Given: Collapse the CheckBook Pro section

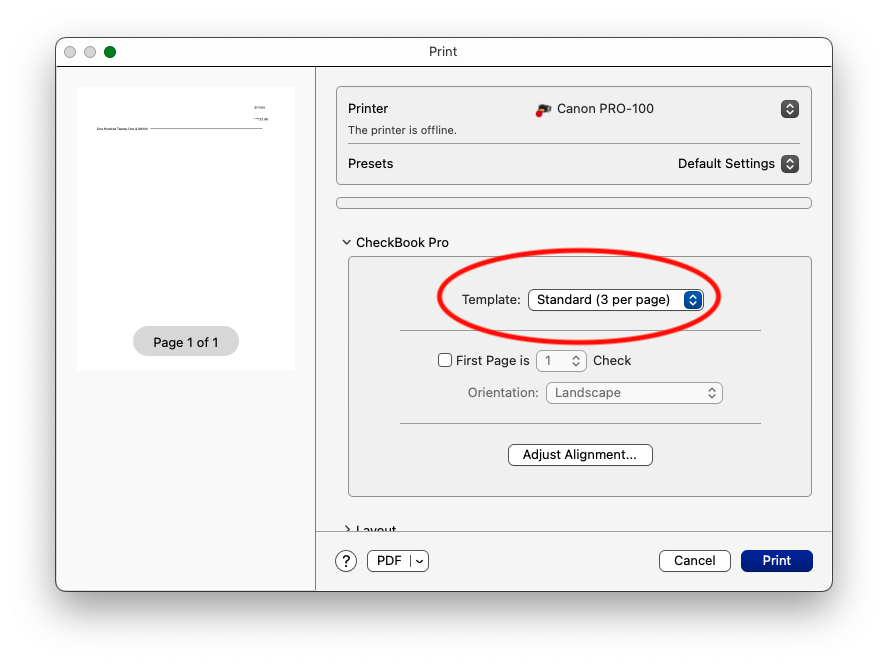Looking at the screenshot, I should [347, 242].
